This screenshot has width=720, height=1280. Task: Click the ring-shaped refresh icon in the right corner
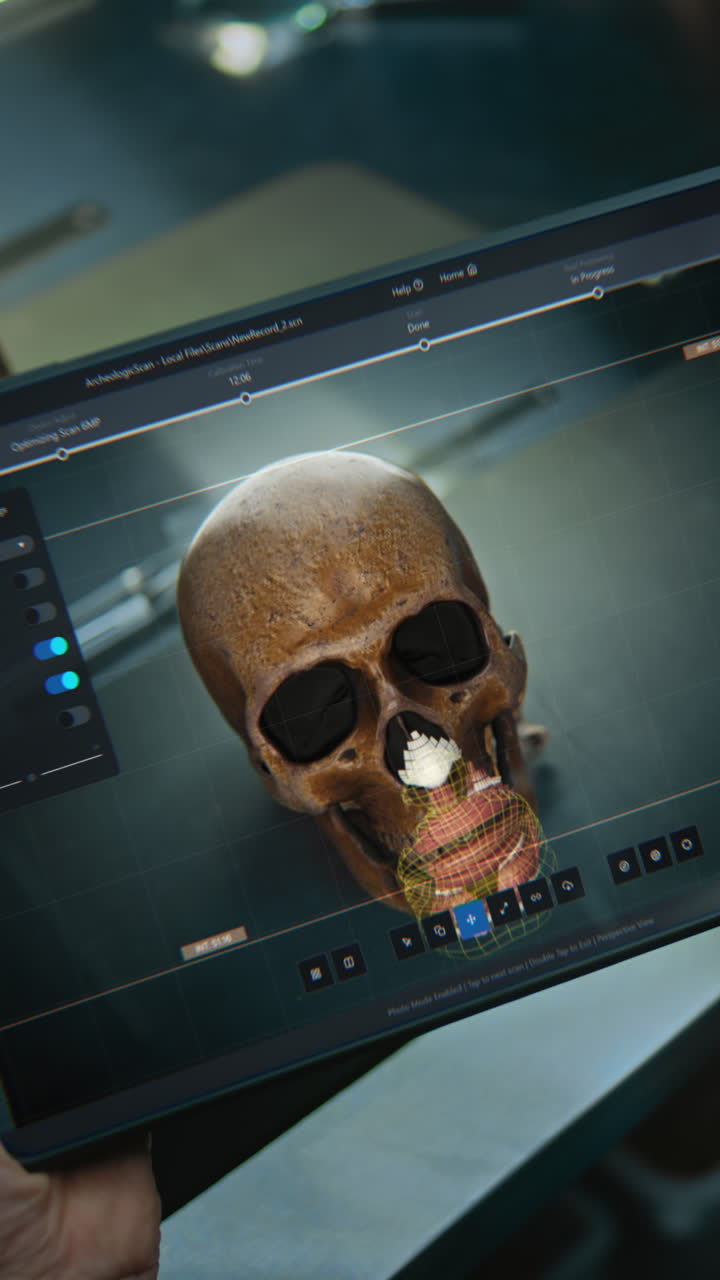click(x=686, y=844)
